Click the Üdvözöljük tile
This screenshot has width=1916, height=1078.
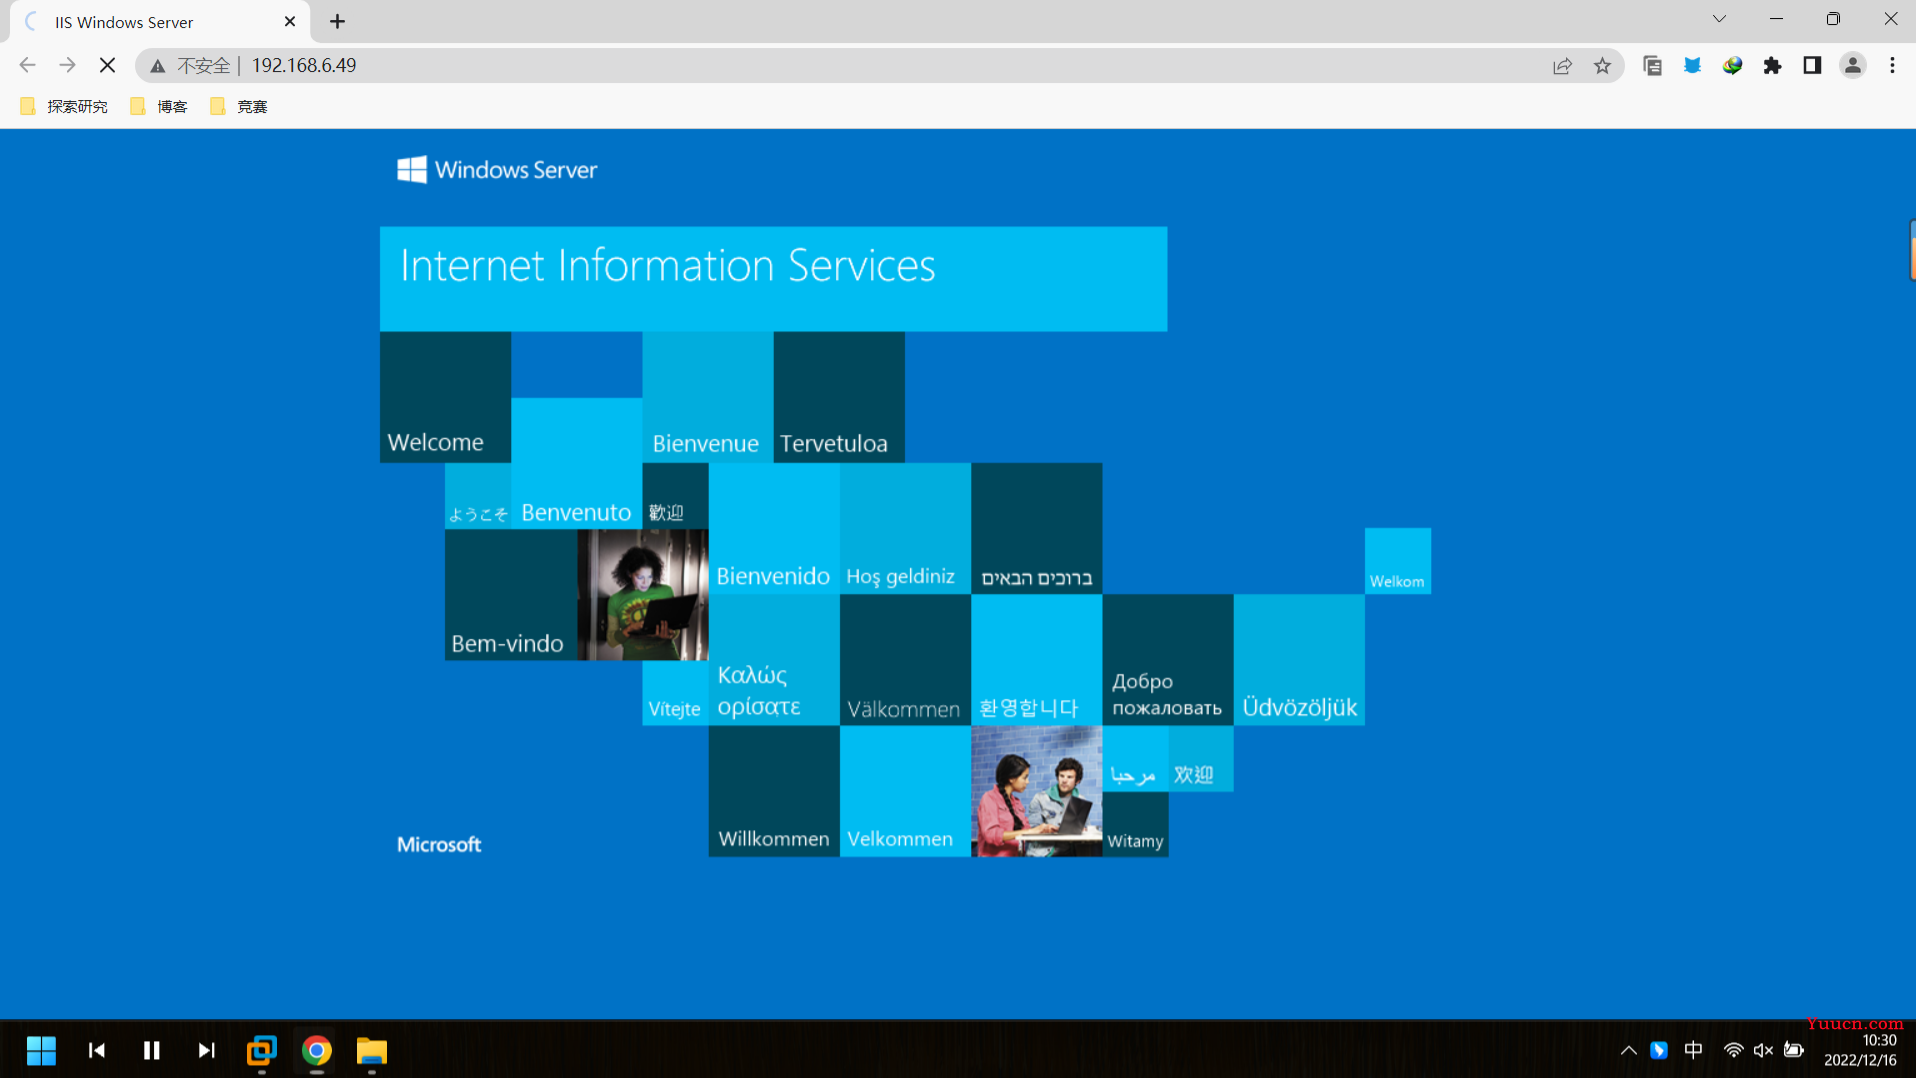pos(1299,660)
